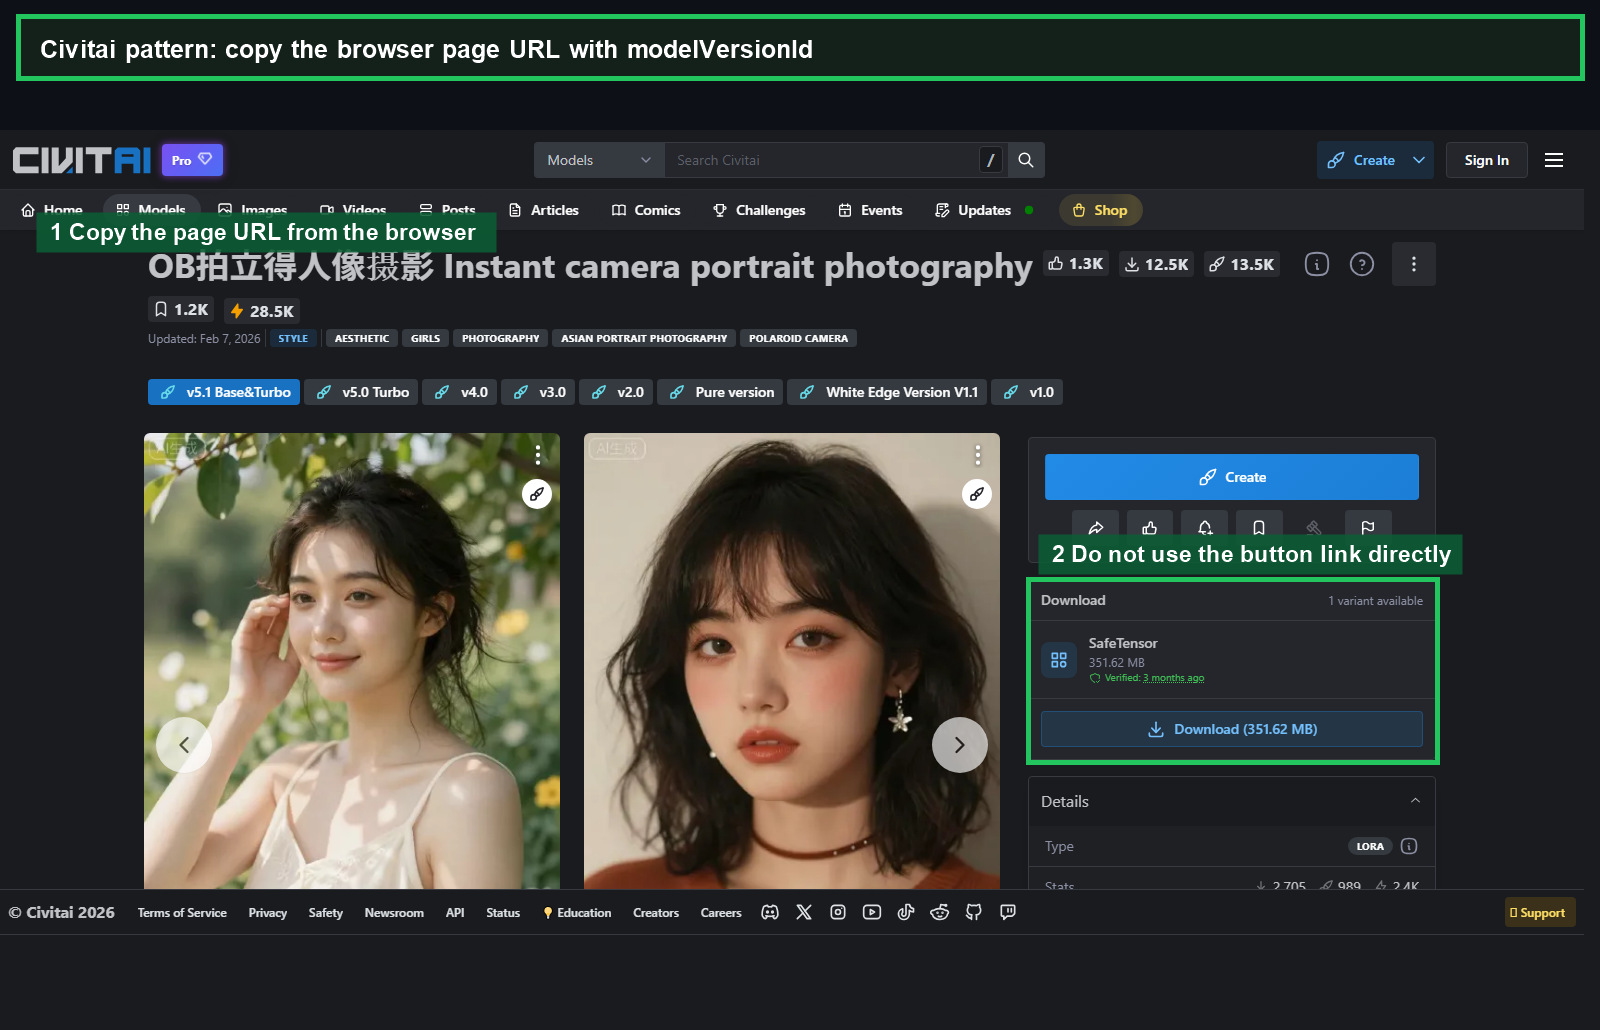Screen dimensions: 1600x1030
Task: Select the v4.0 version
Action: point(460,392)
